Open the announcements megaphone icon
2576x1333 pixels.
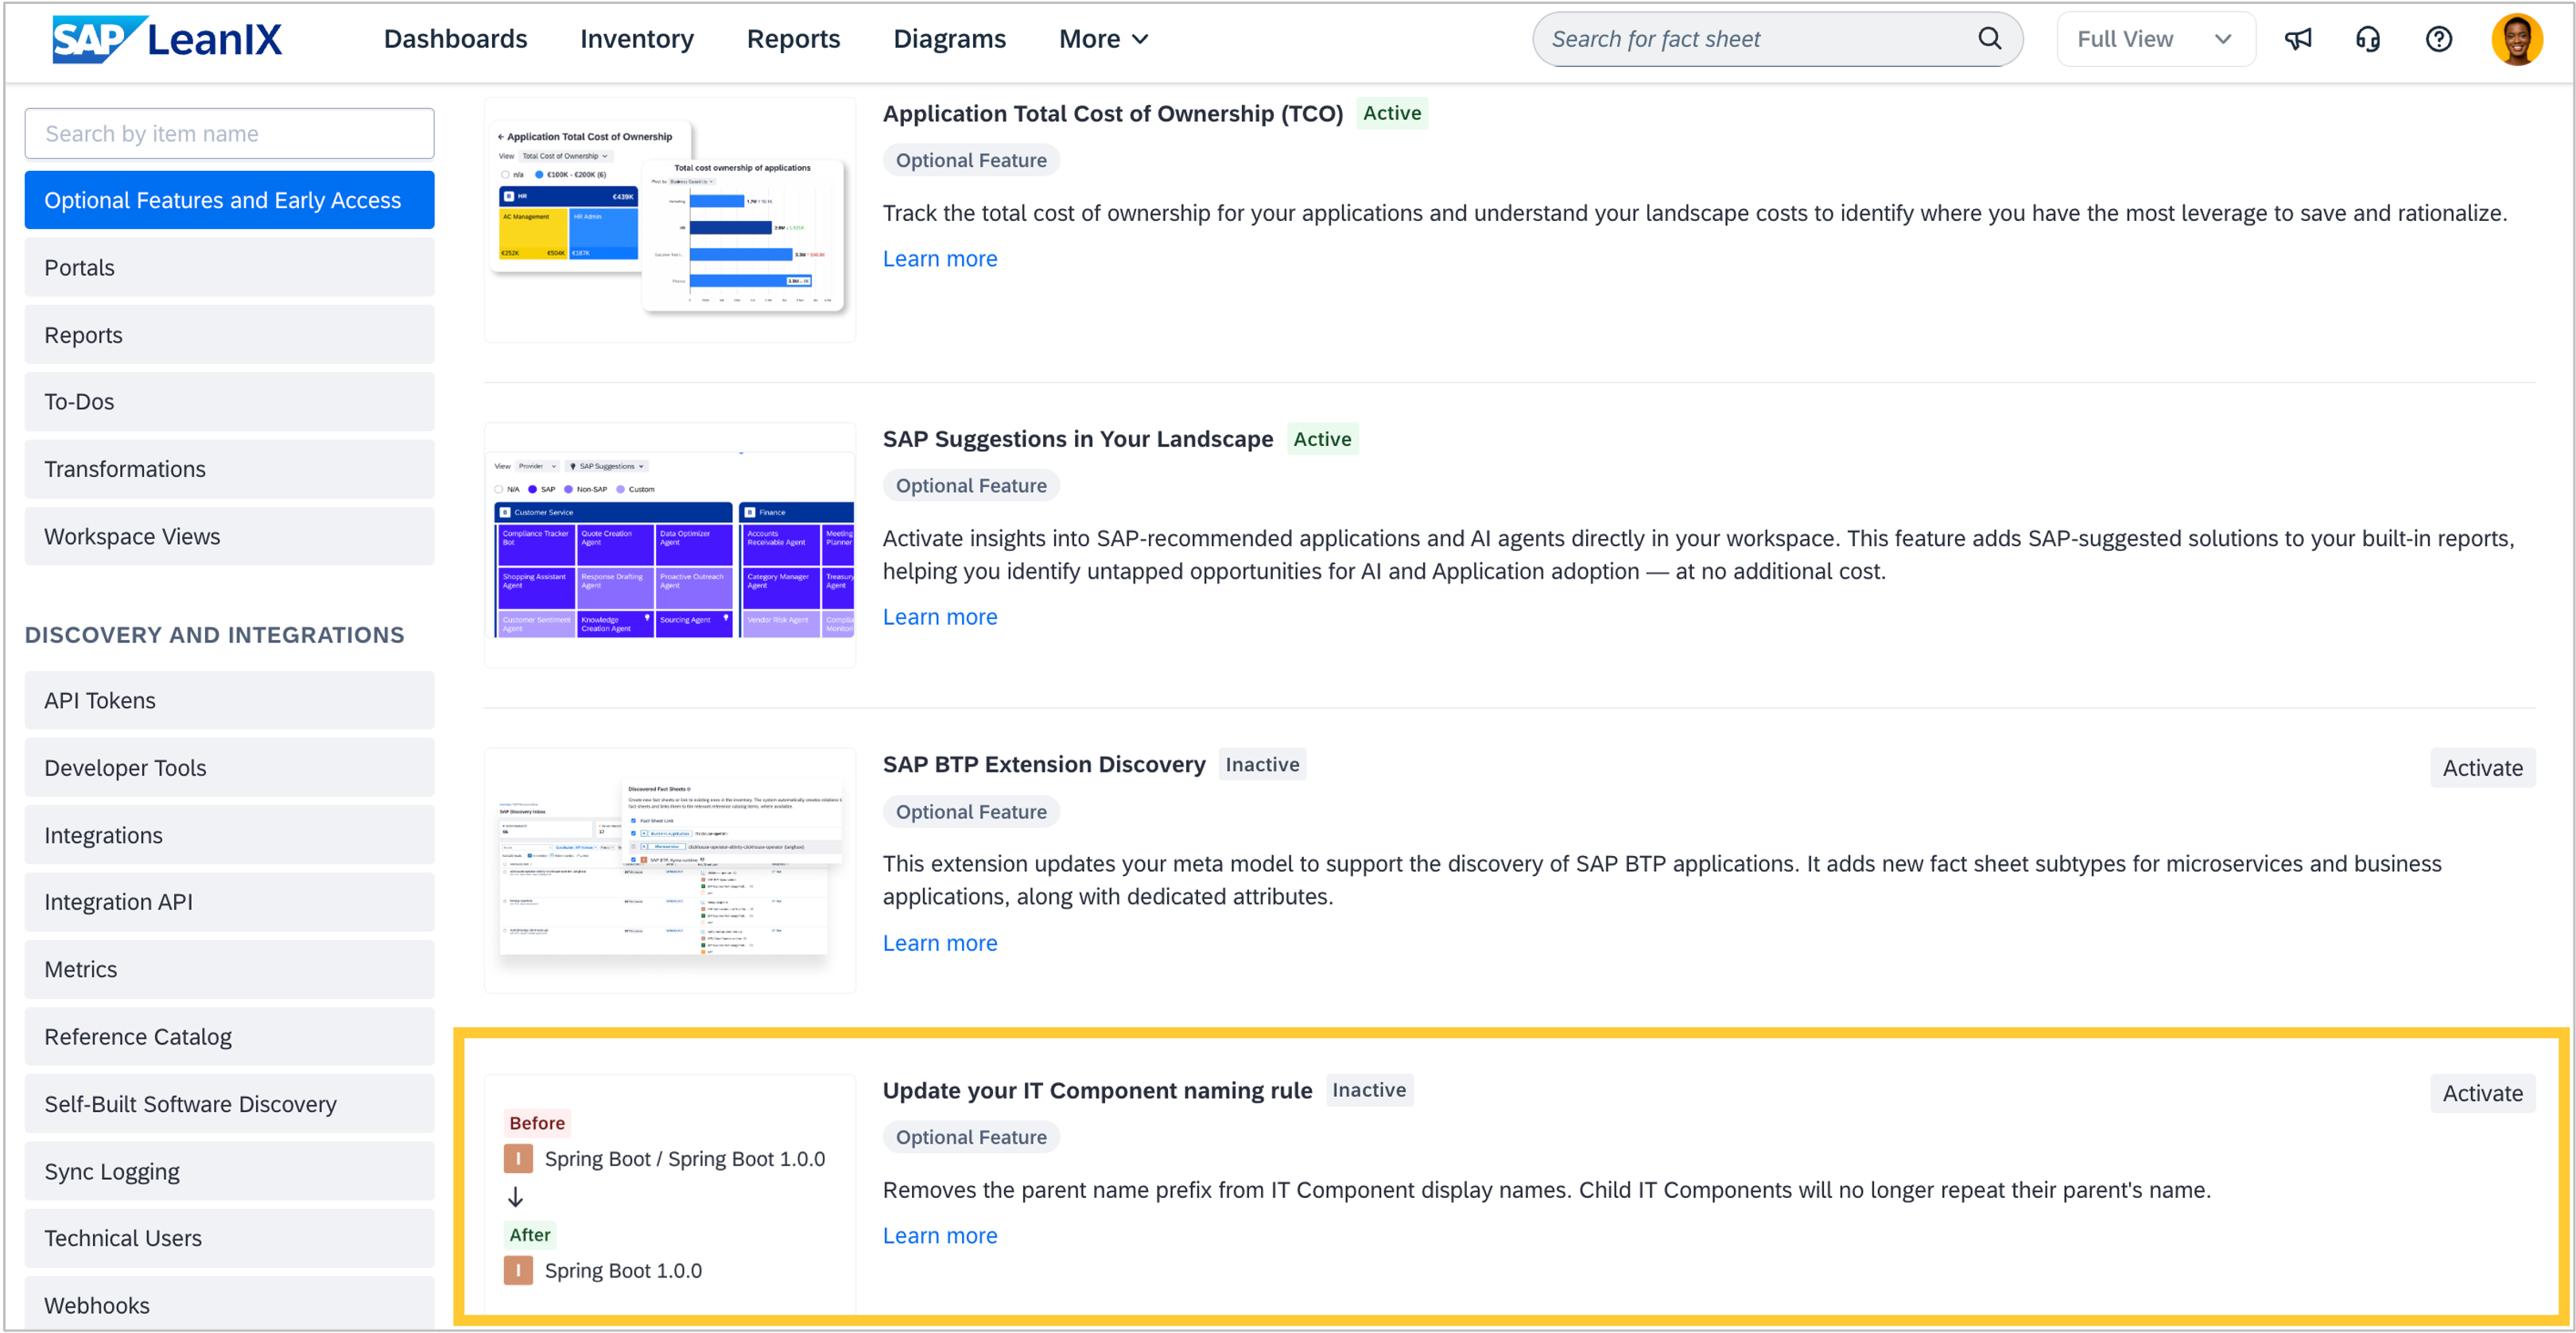coord(2297,39)
